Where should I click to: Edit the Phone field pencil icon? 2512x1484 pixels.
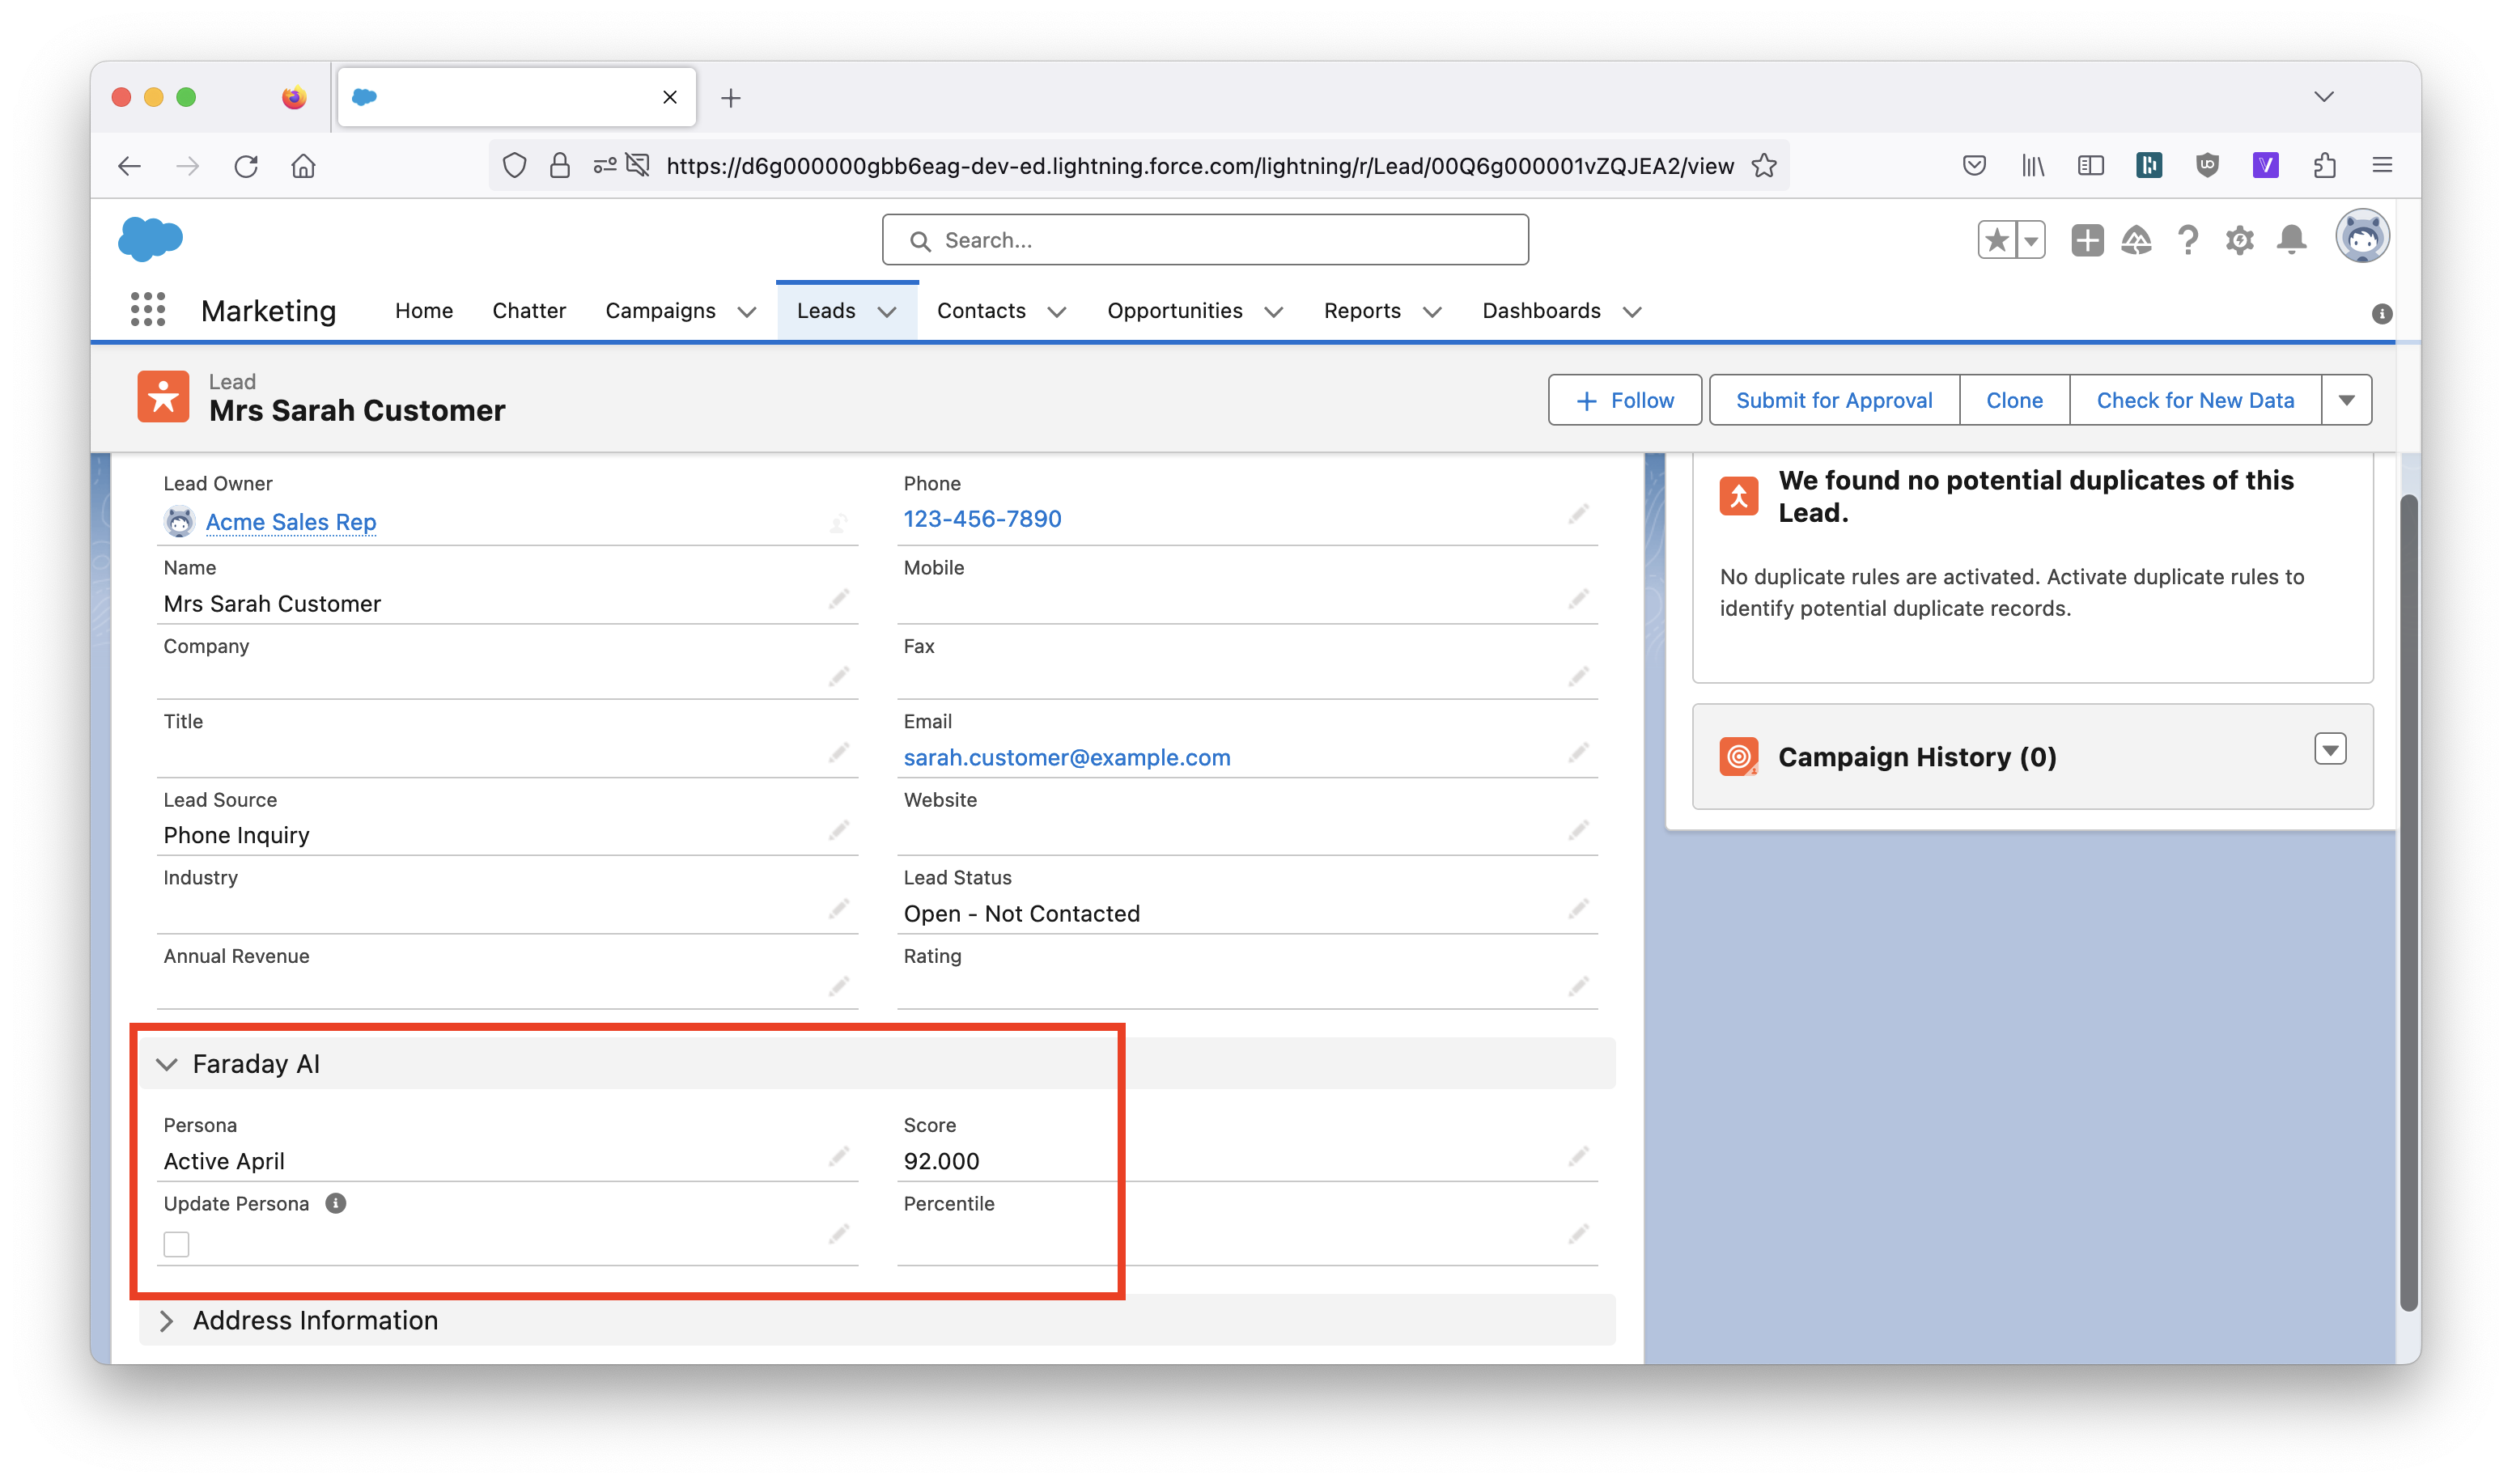tap(1578, 515)
